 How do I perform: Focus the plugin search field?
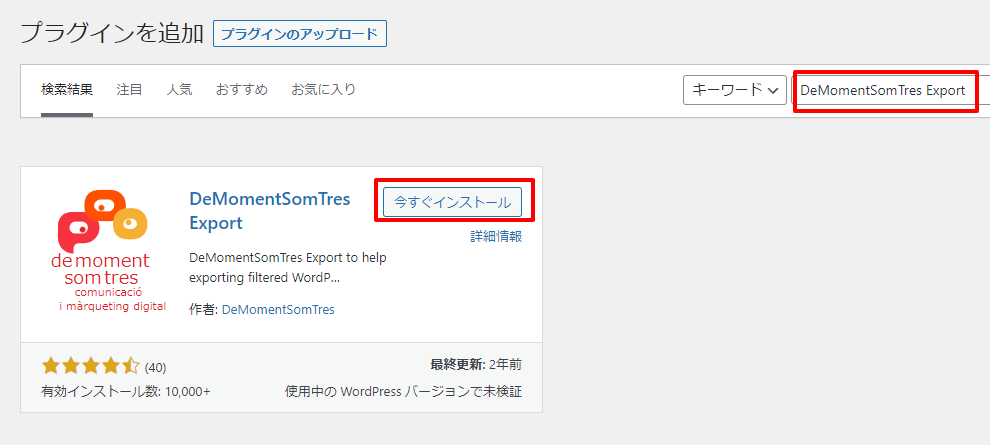point(885,90)
